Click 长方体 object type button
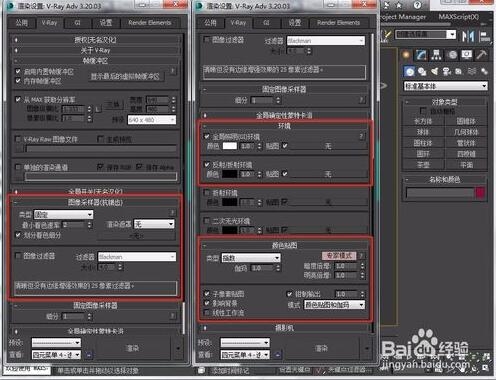The height and width of the screenshot is (380, 496). (423, 121)
